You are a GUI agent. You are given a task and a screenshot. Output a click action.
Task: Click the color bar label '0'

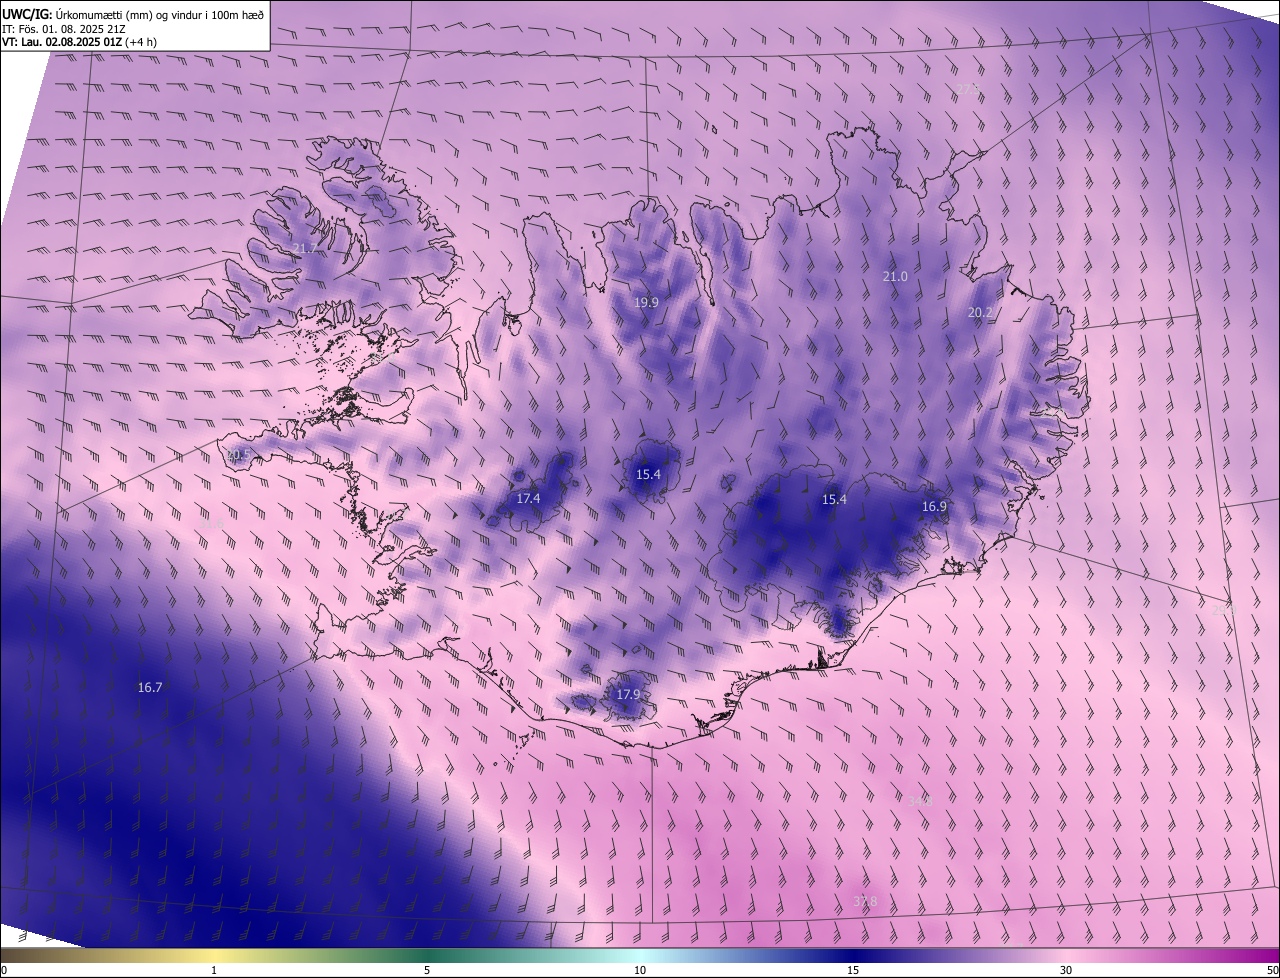4,970
